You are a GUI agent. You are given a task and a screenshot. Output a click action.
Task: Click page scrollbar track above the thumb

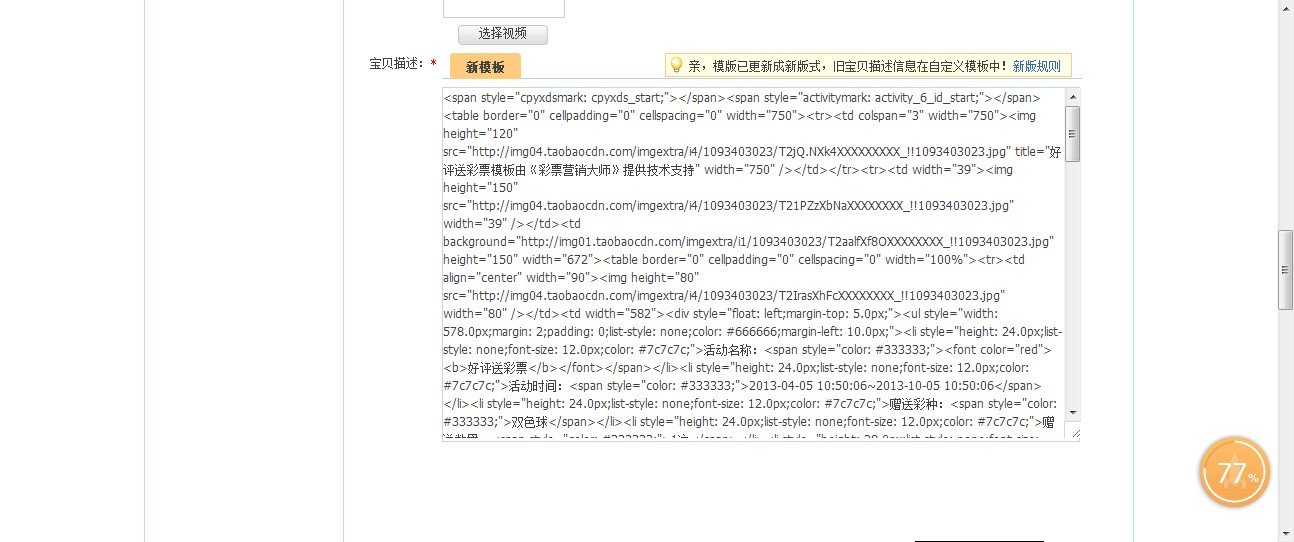coord(1286,120)
